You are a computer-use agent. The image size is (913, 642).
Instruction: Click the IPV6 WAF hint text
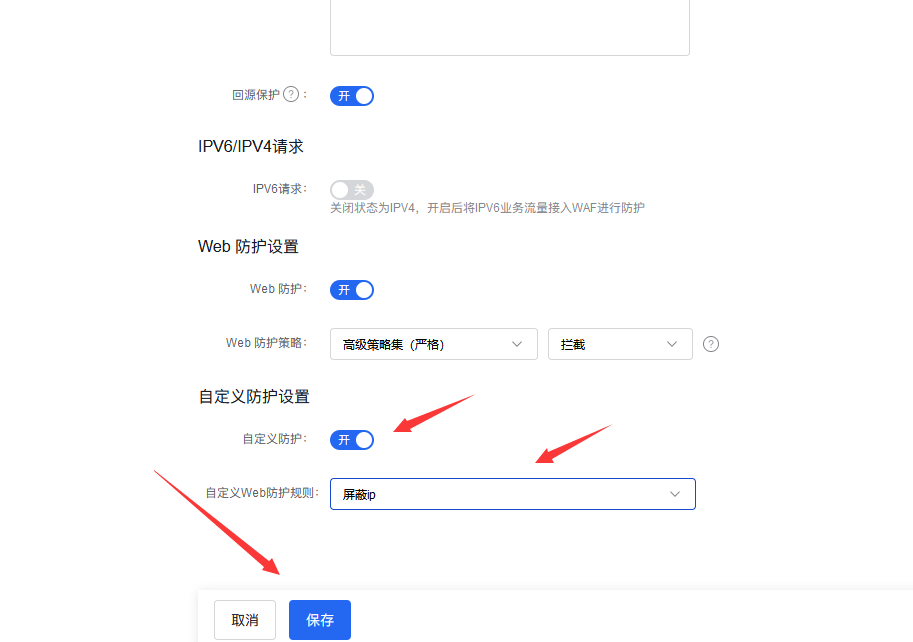click(x=487, y=208)
